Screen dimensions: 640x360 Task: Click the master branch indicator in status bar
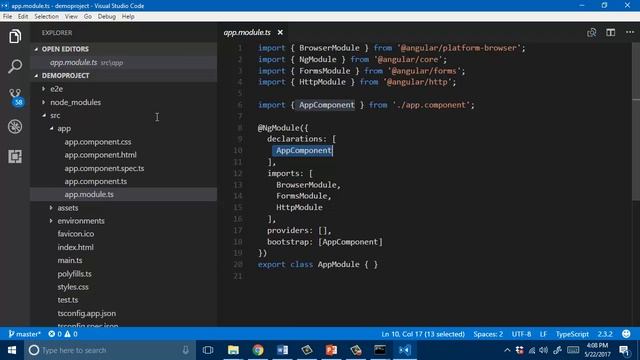point(24,334)
